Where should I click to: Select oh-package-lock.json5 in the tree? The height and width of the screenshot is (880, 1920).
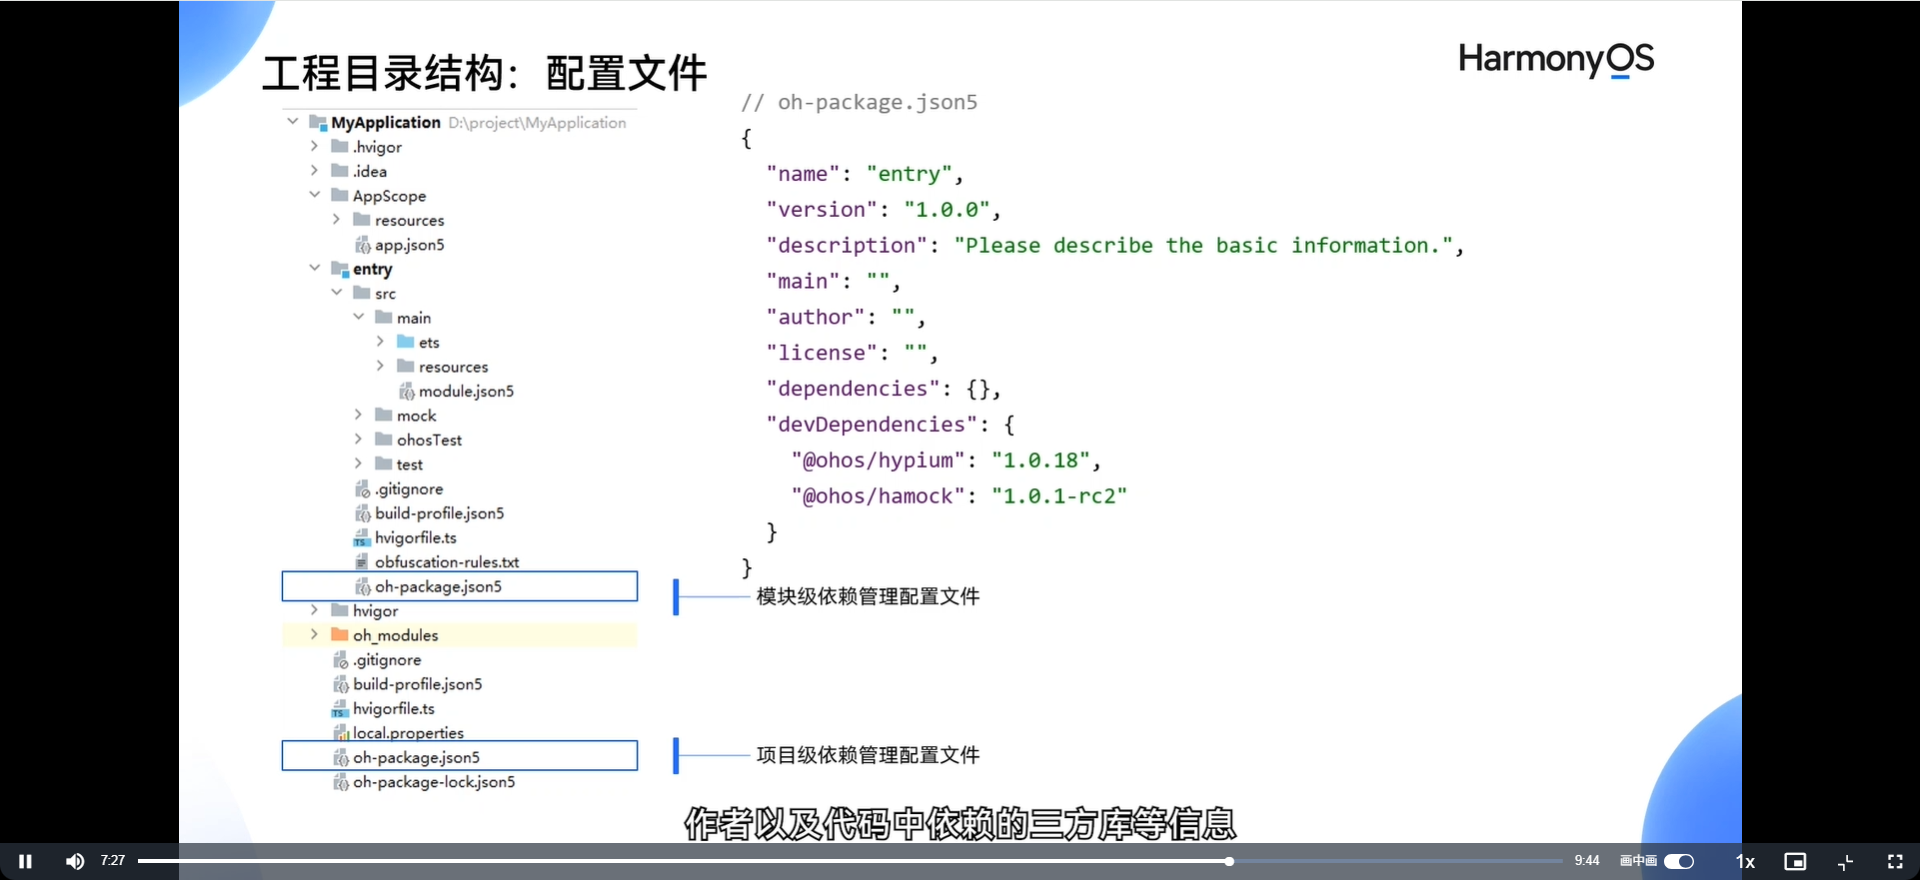point(434,782)
